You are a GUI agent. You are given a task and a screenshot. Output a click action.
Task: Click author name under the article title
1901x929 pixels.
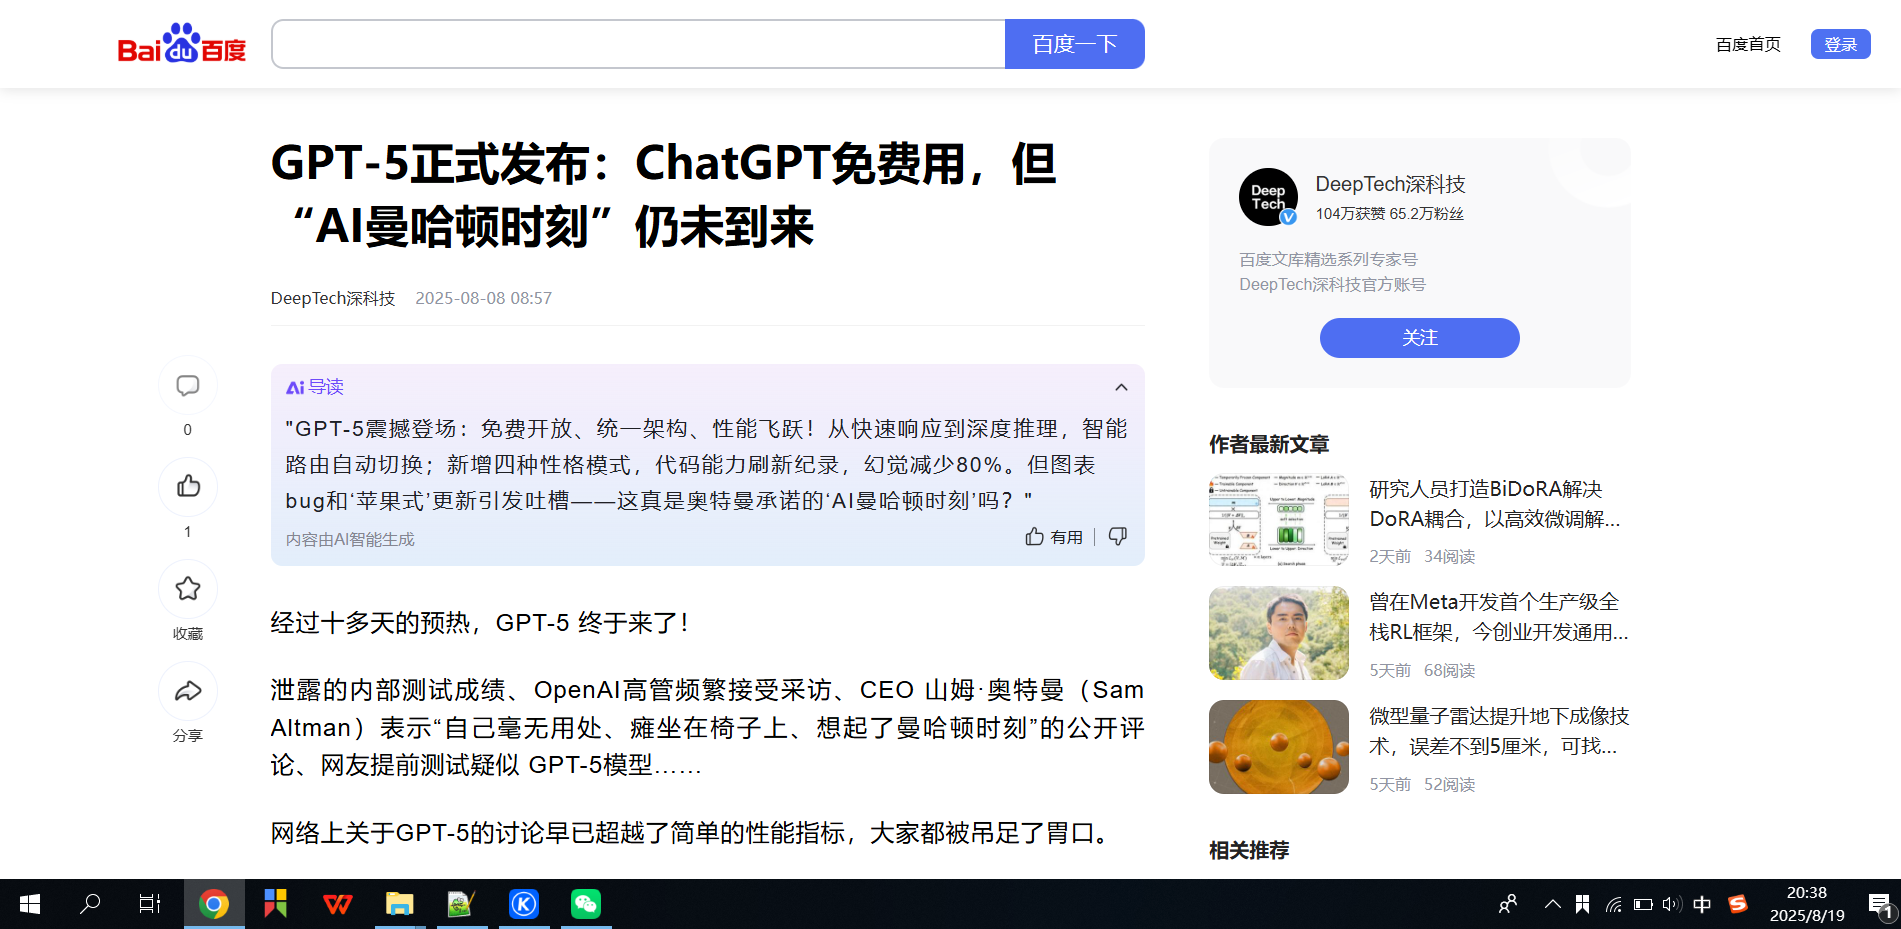(x=333, y=298)
